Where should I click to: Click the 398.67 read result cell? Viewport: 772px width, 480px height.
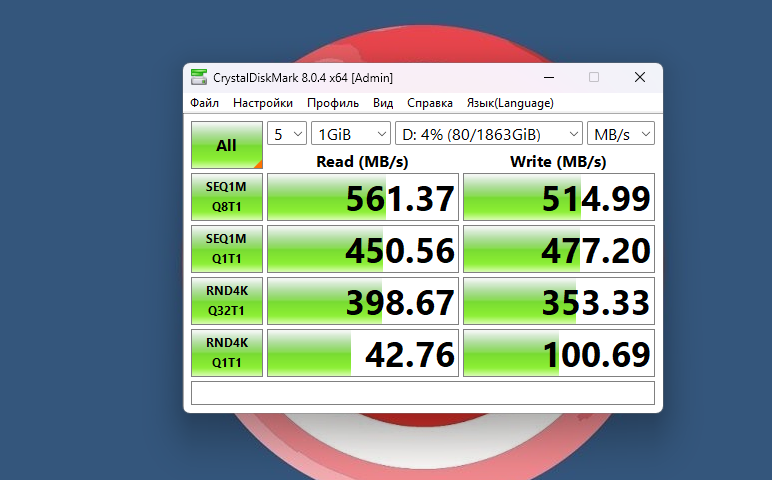363,301
